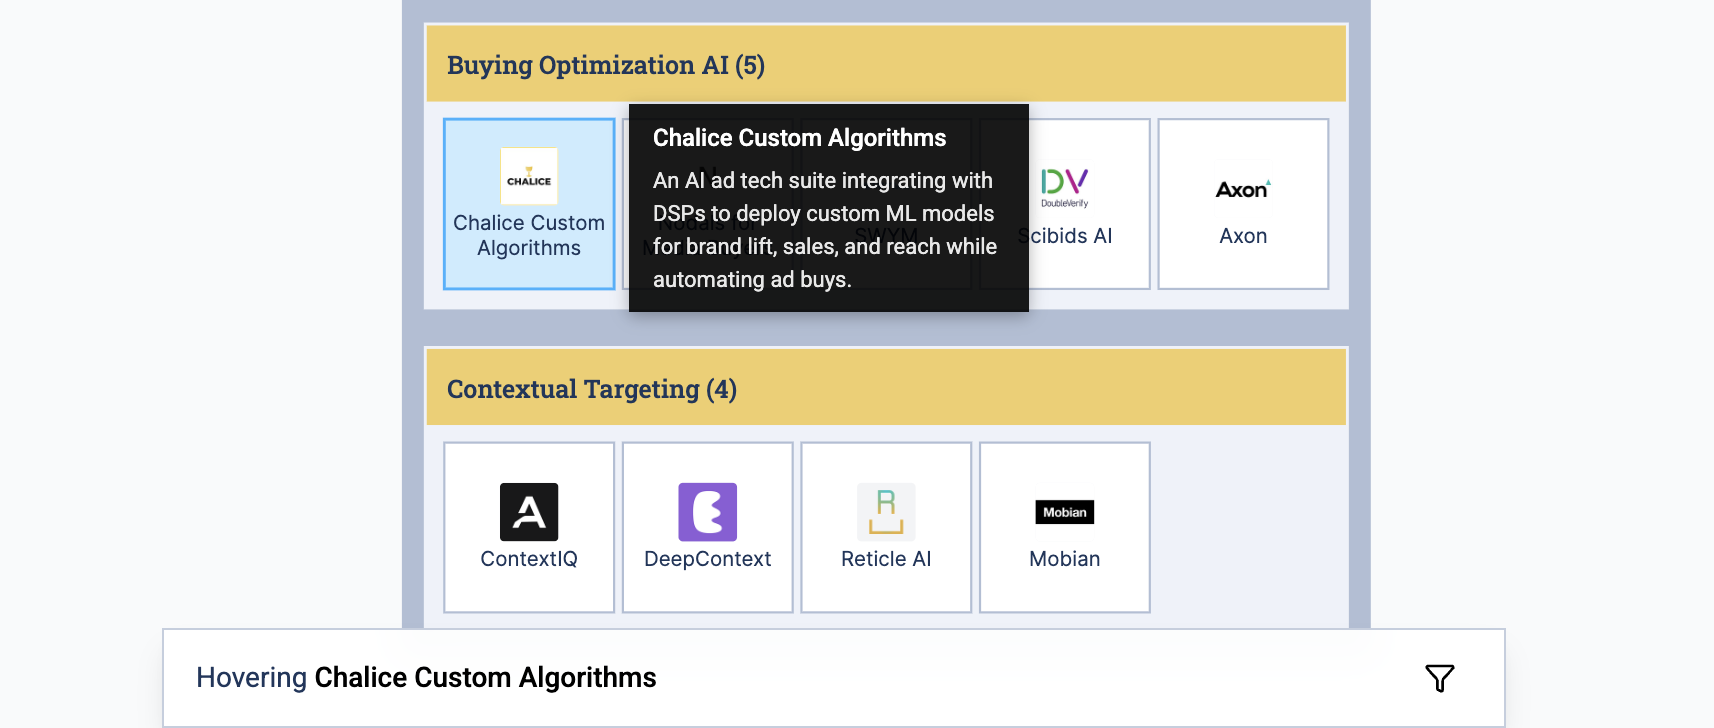This screenshot has width=1714, height=728.
Task: Click the Chalice logo icon
Action: pos(529,177)
